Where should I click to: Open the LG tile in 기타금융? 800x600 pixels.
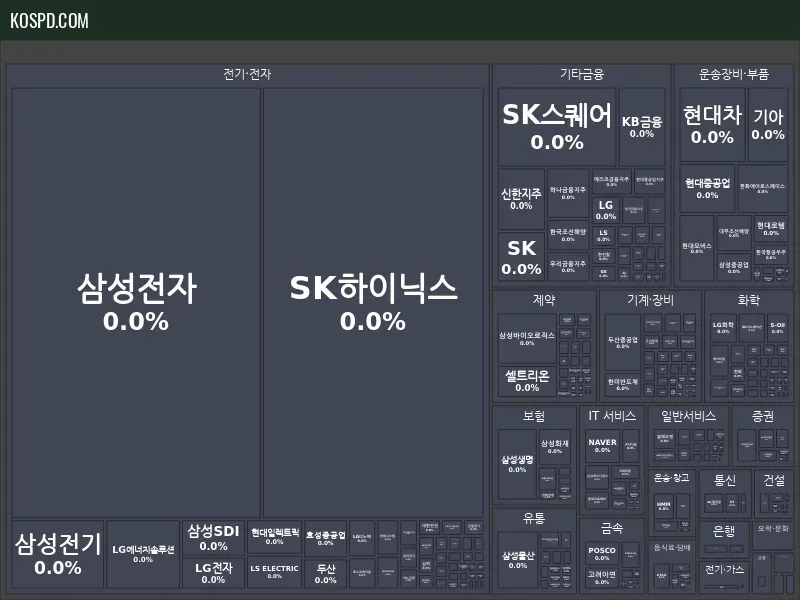(606, 210)
